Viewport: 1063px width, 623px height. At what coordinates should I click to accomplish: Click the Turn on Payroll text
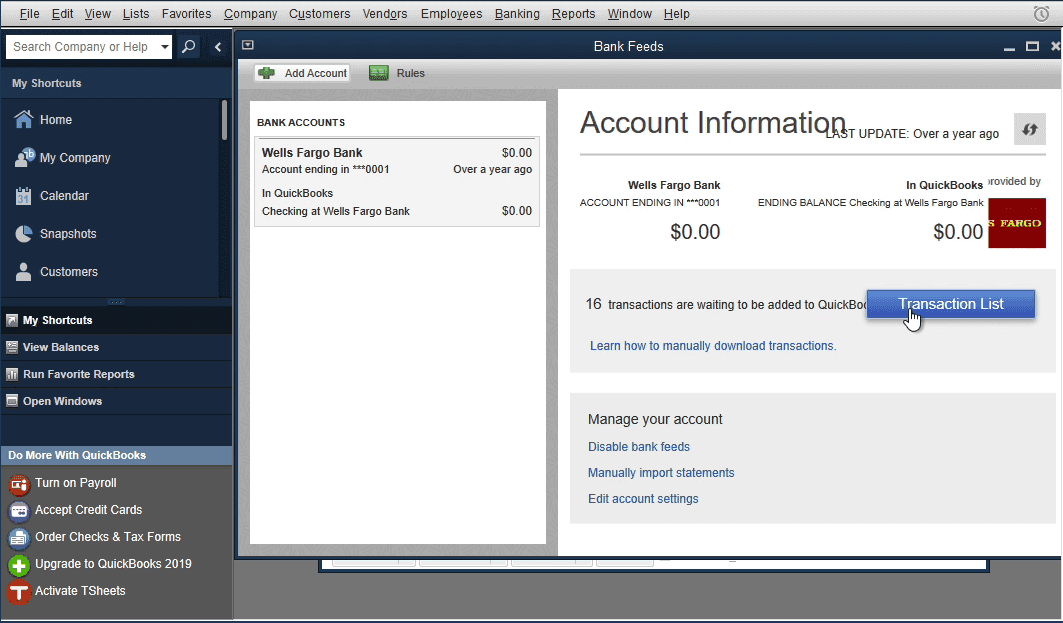point(76,483)
